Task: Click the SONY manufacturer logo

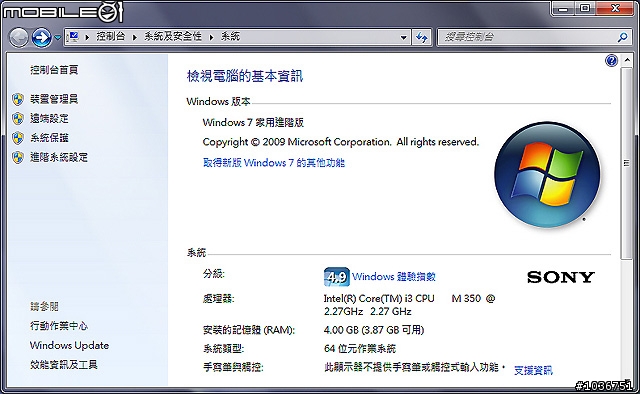Action: click(x=561, y=277)
